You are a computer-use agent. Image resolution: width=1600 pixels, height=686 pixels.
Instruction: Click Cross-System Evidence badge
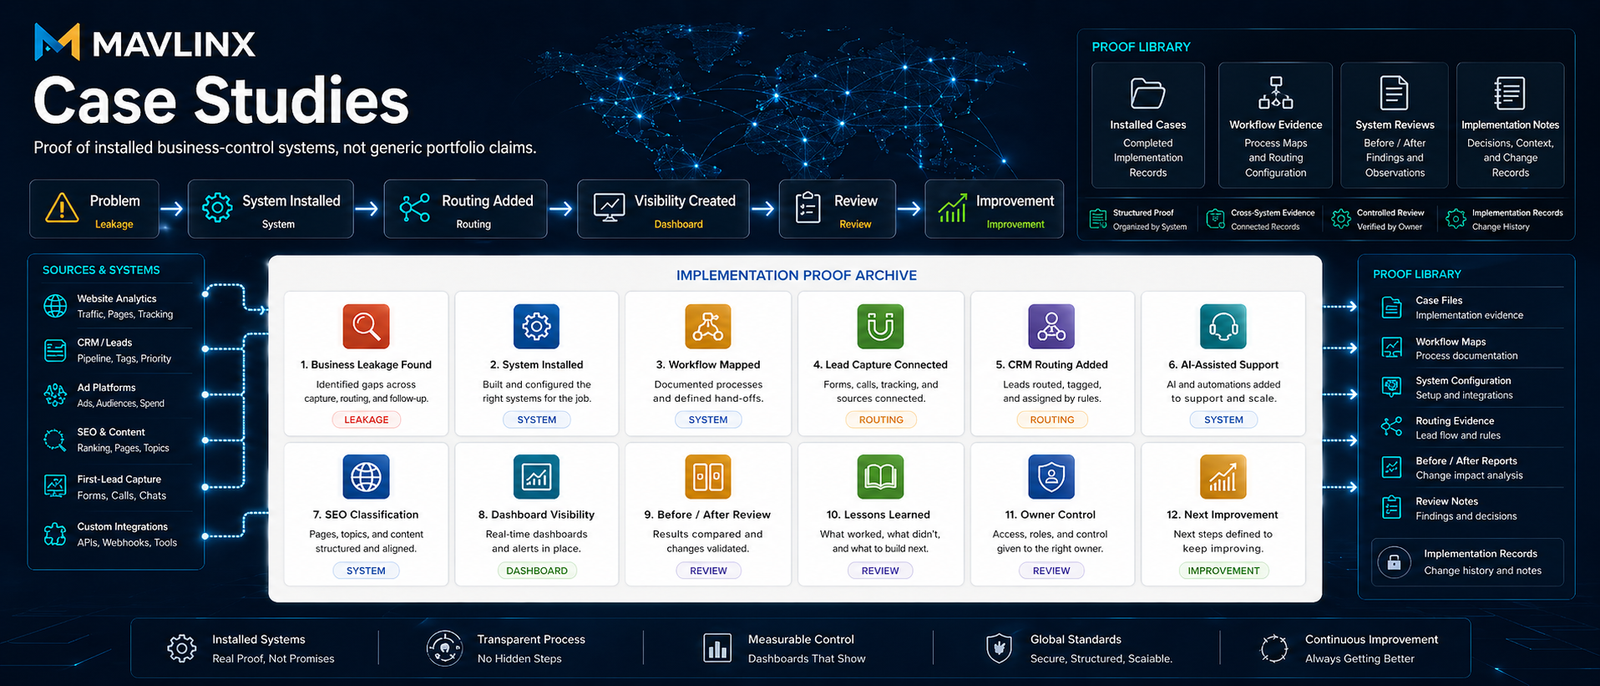(1261, 219)
